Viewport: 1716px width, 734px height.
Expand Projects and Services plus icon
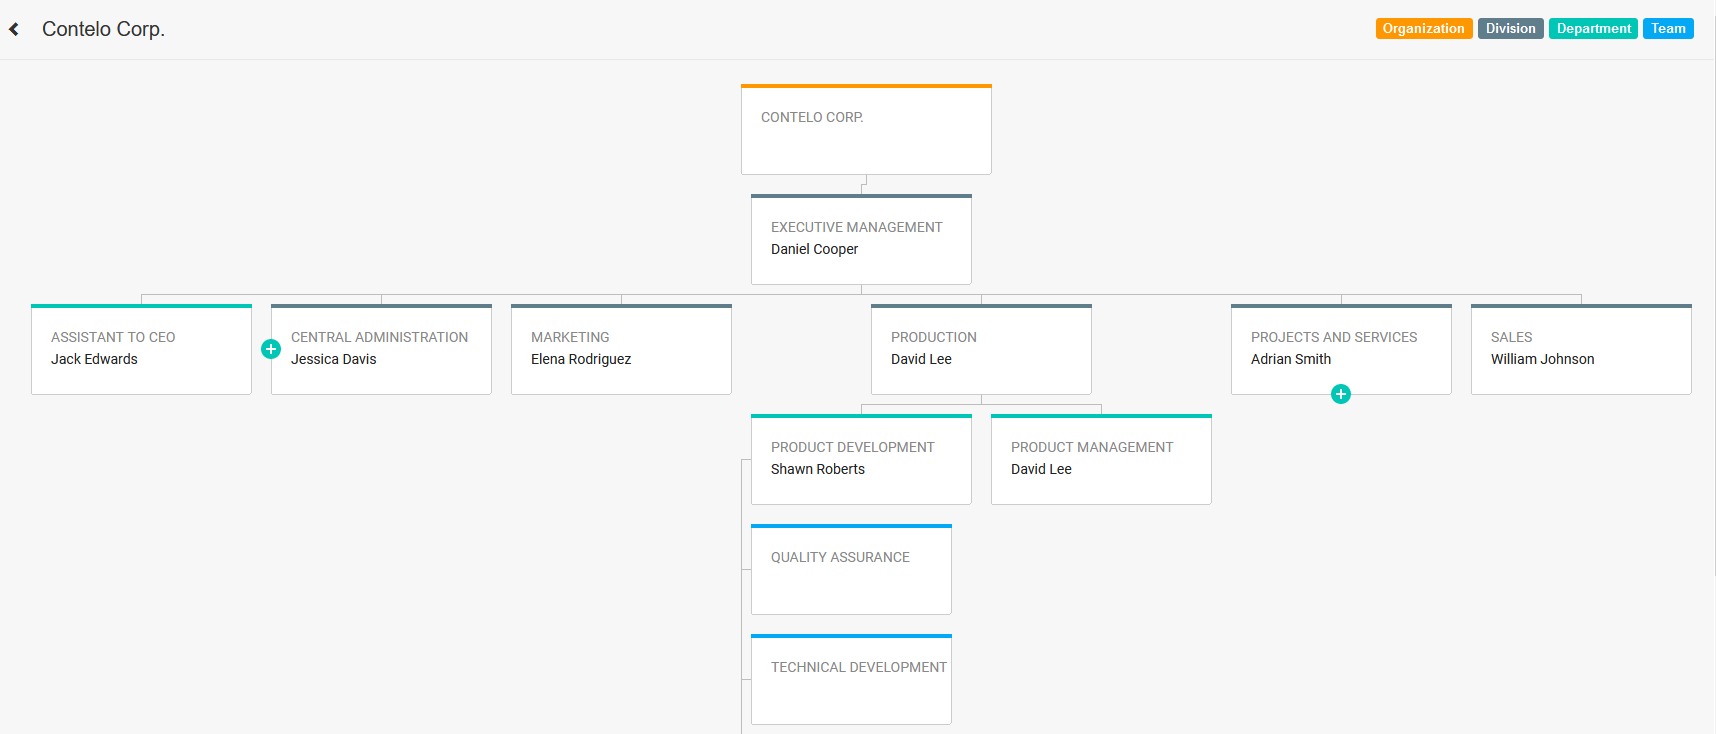point(1341,394)
